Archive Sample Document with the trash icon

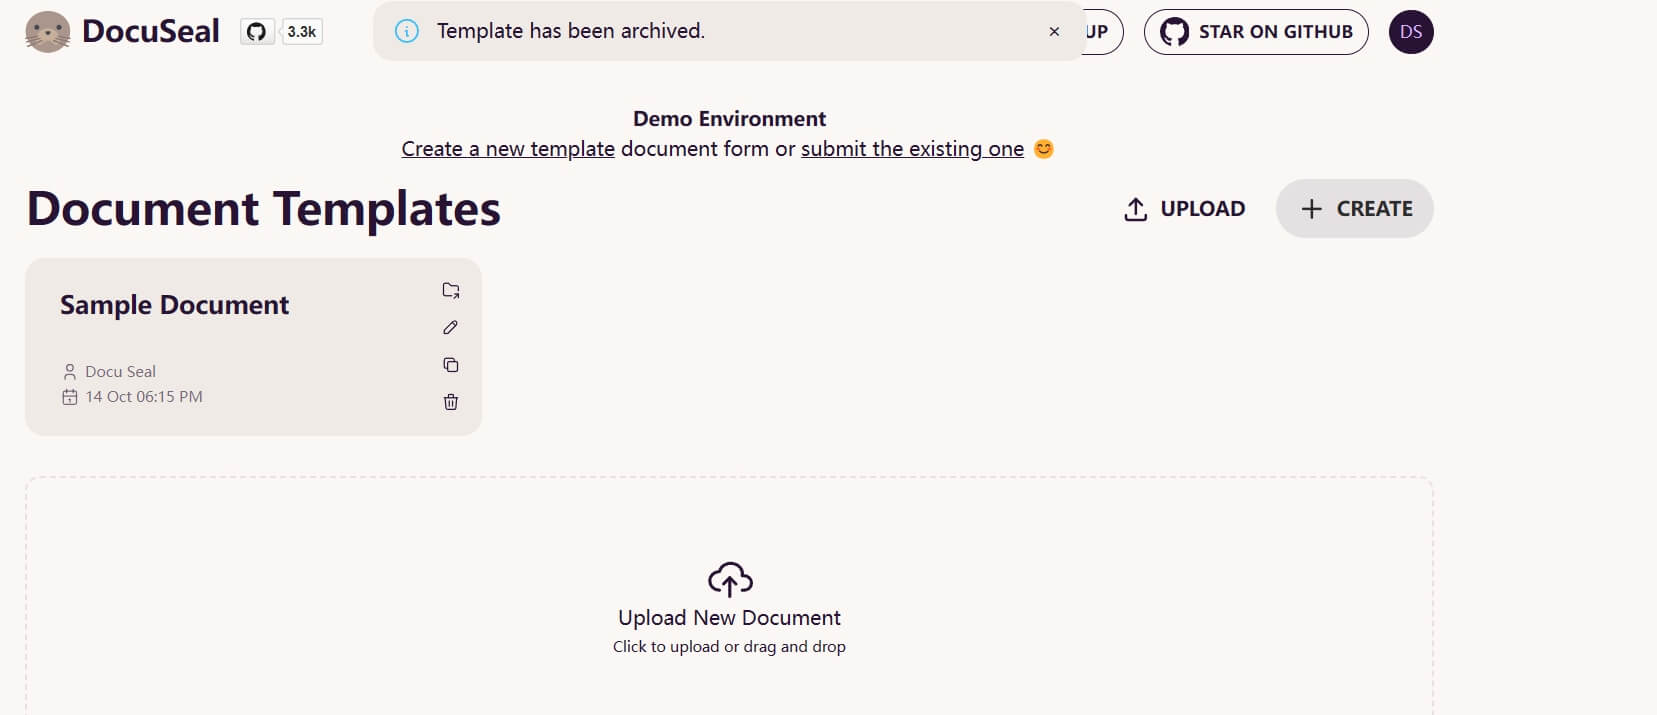[451, 402]
